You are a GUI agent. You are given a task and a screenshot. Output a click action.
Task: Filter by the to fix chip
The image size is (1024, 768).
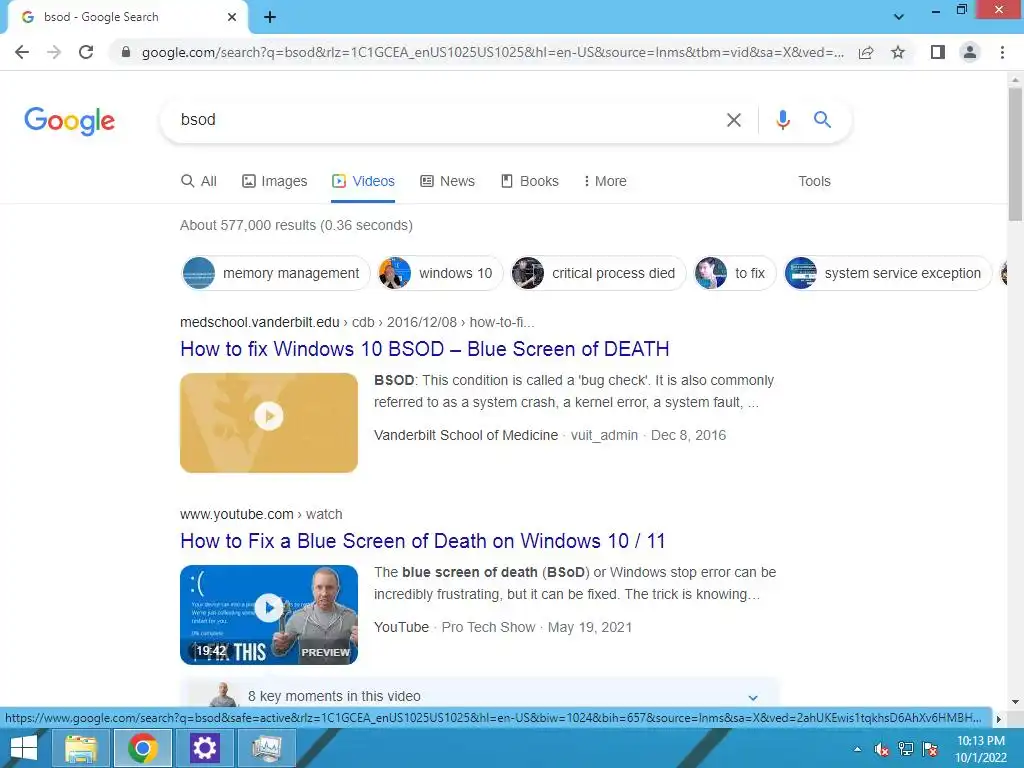coord(735,273)
